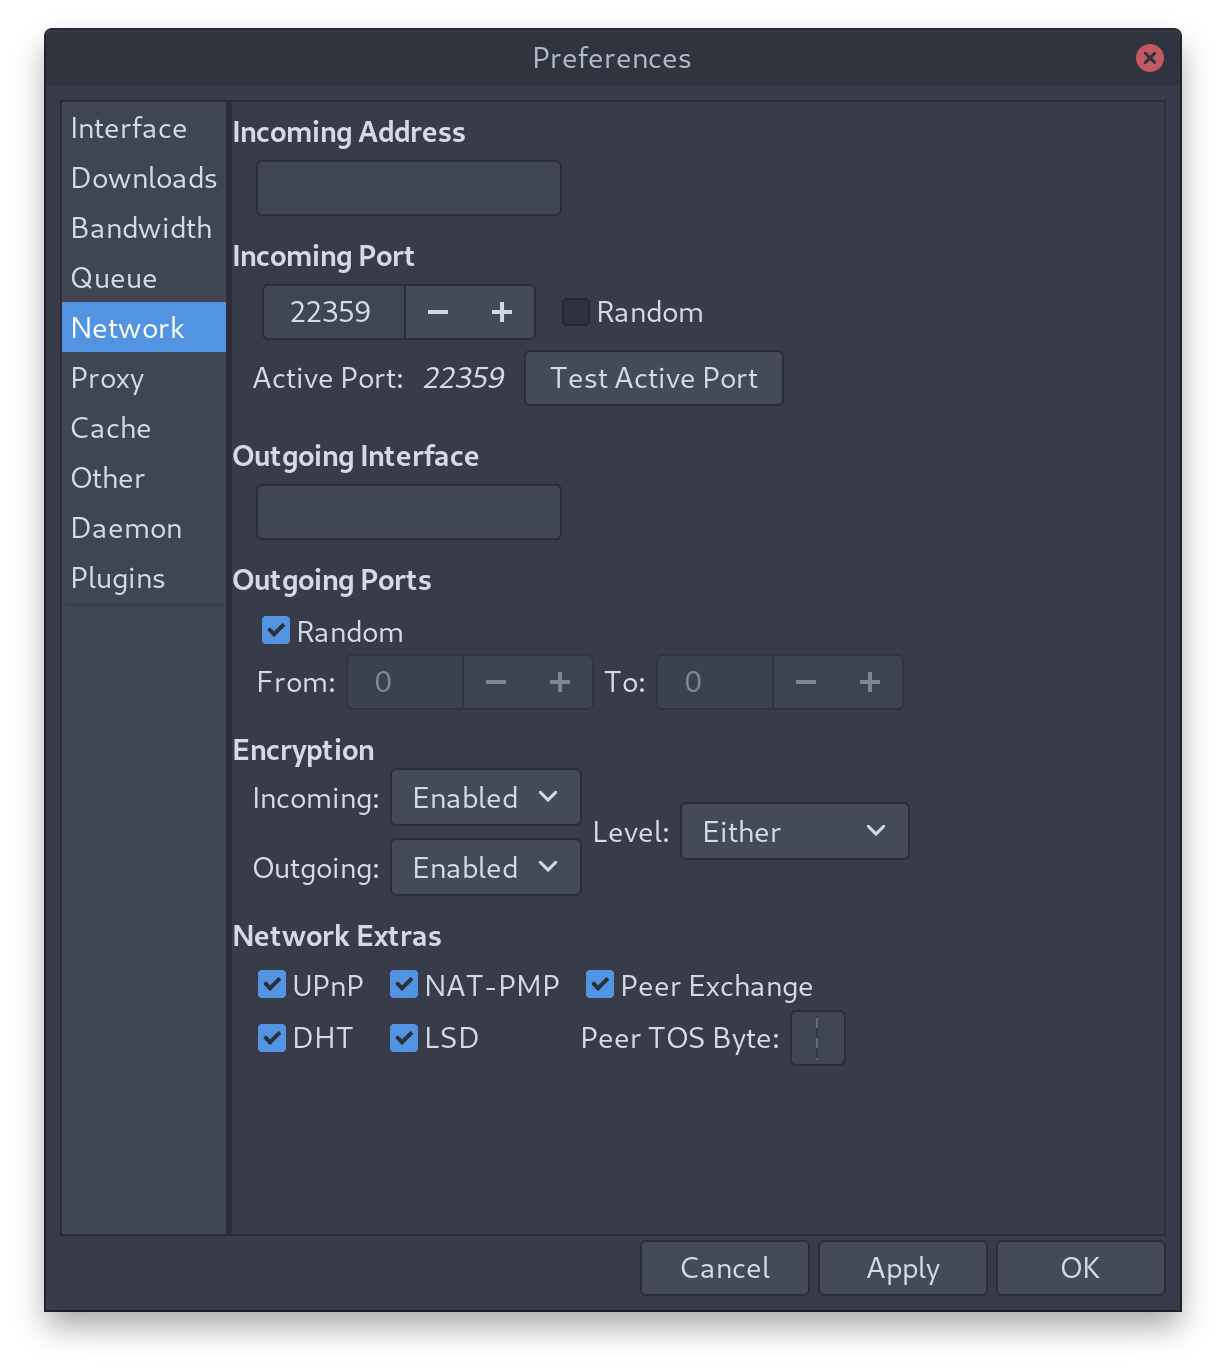Click the Incoming Port number field
The height and width of the screenshot is (1372, 1226).
pyautogui.click(x=334, y=312)
